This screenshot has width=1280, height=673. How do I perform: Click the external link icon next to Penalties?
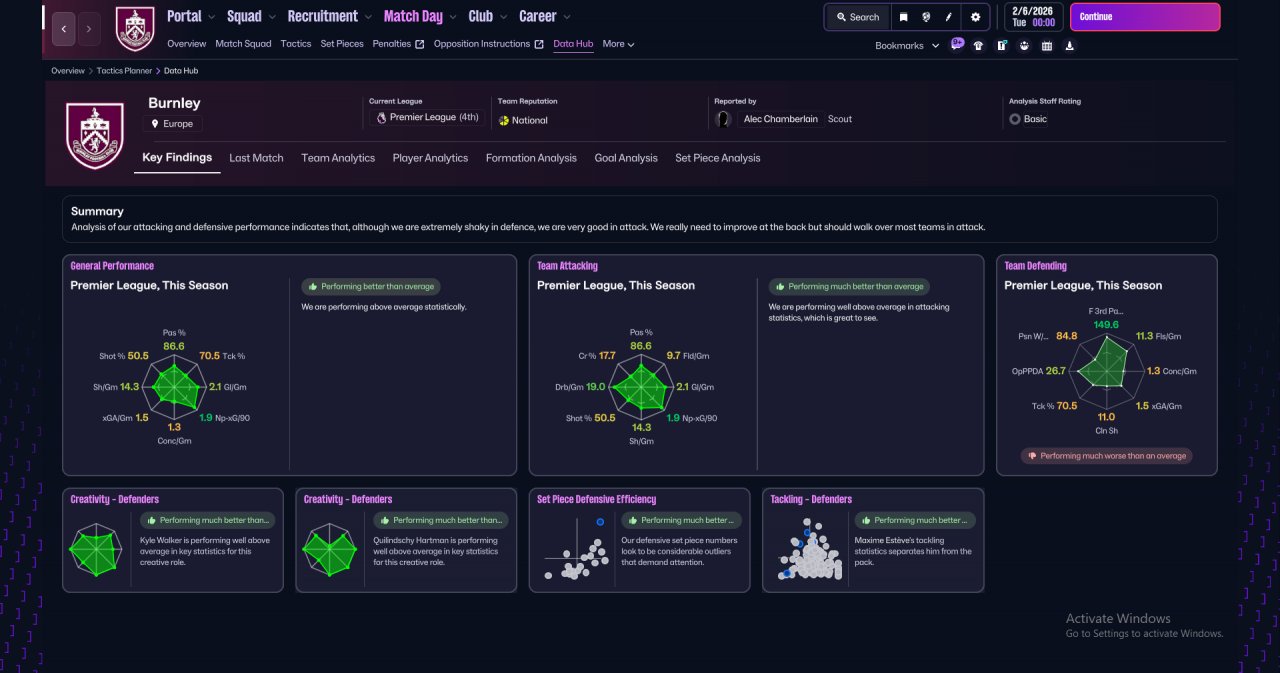click(420, 44)
